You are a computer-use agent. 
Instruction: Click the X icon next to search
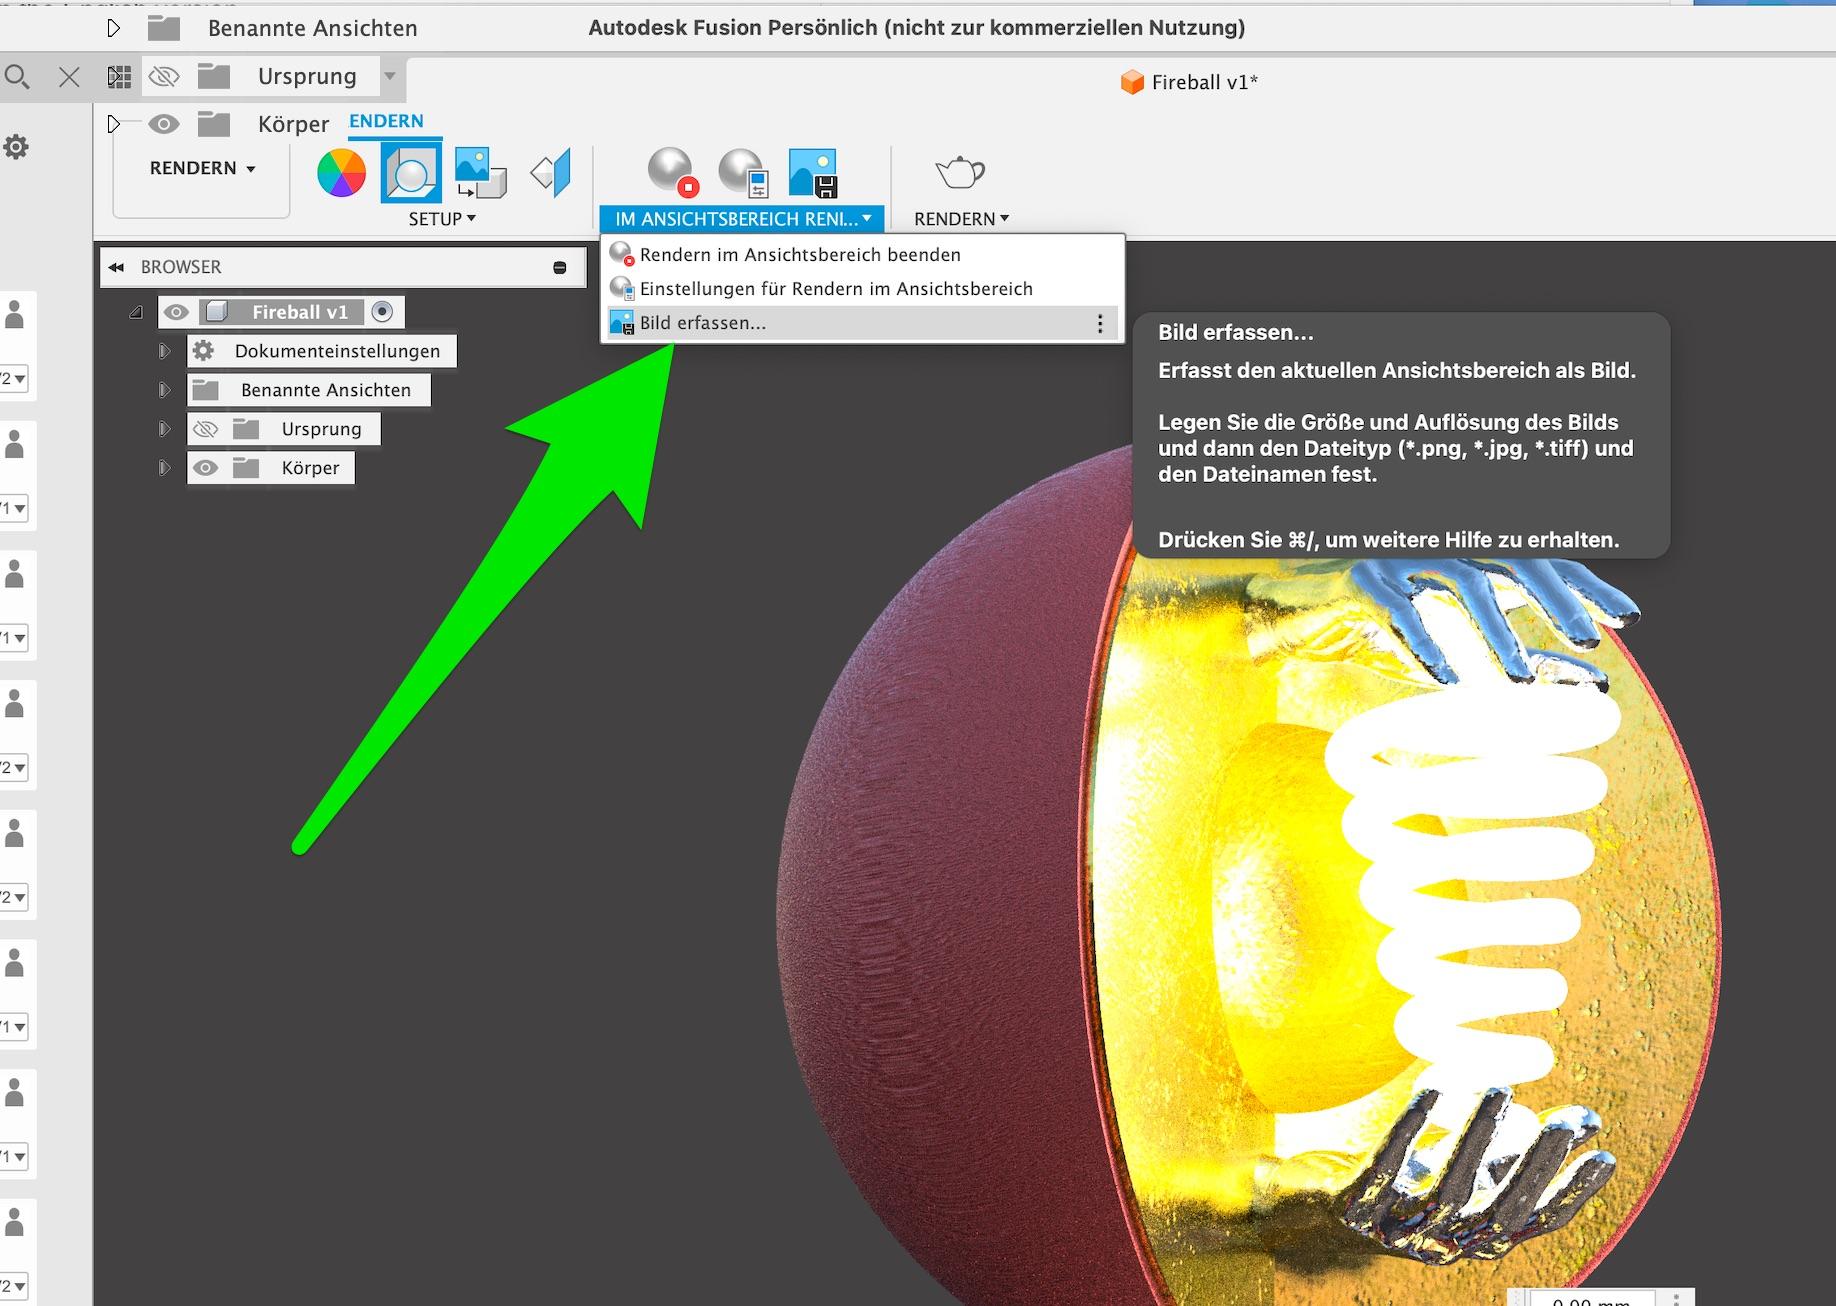point(69,77)
